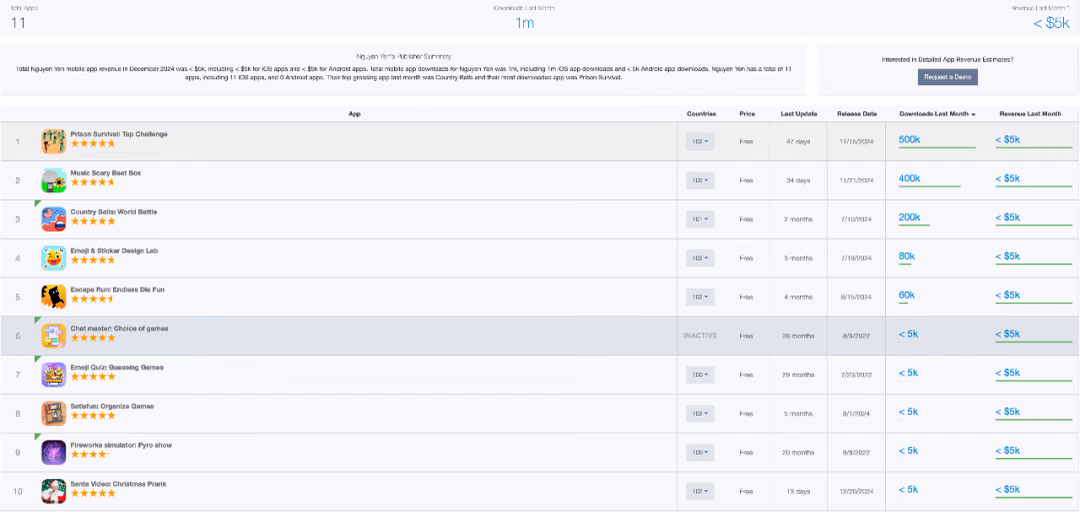1080x512 pixels.
Task: Open the Satisfun: Organize Games app icon
Action: click(54, 413)
